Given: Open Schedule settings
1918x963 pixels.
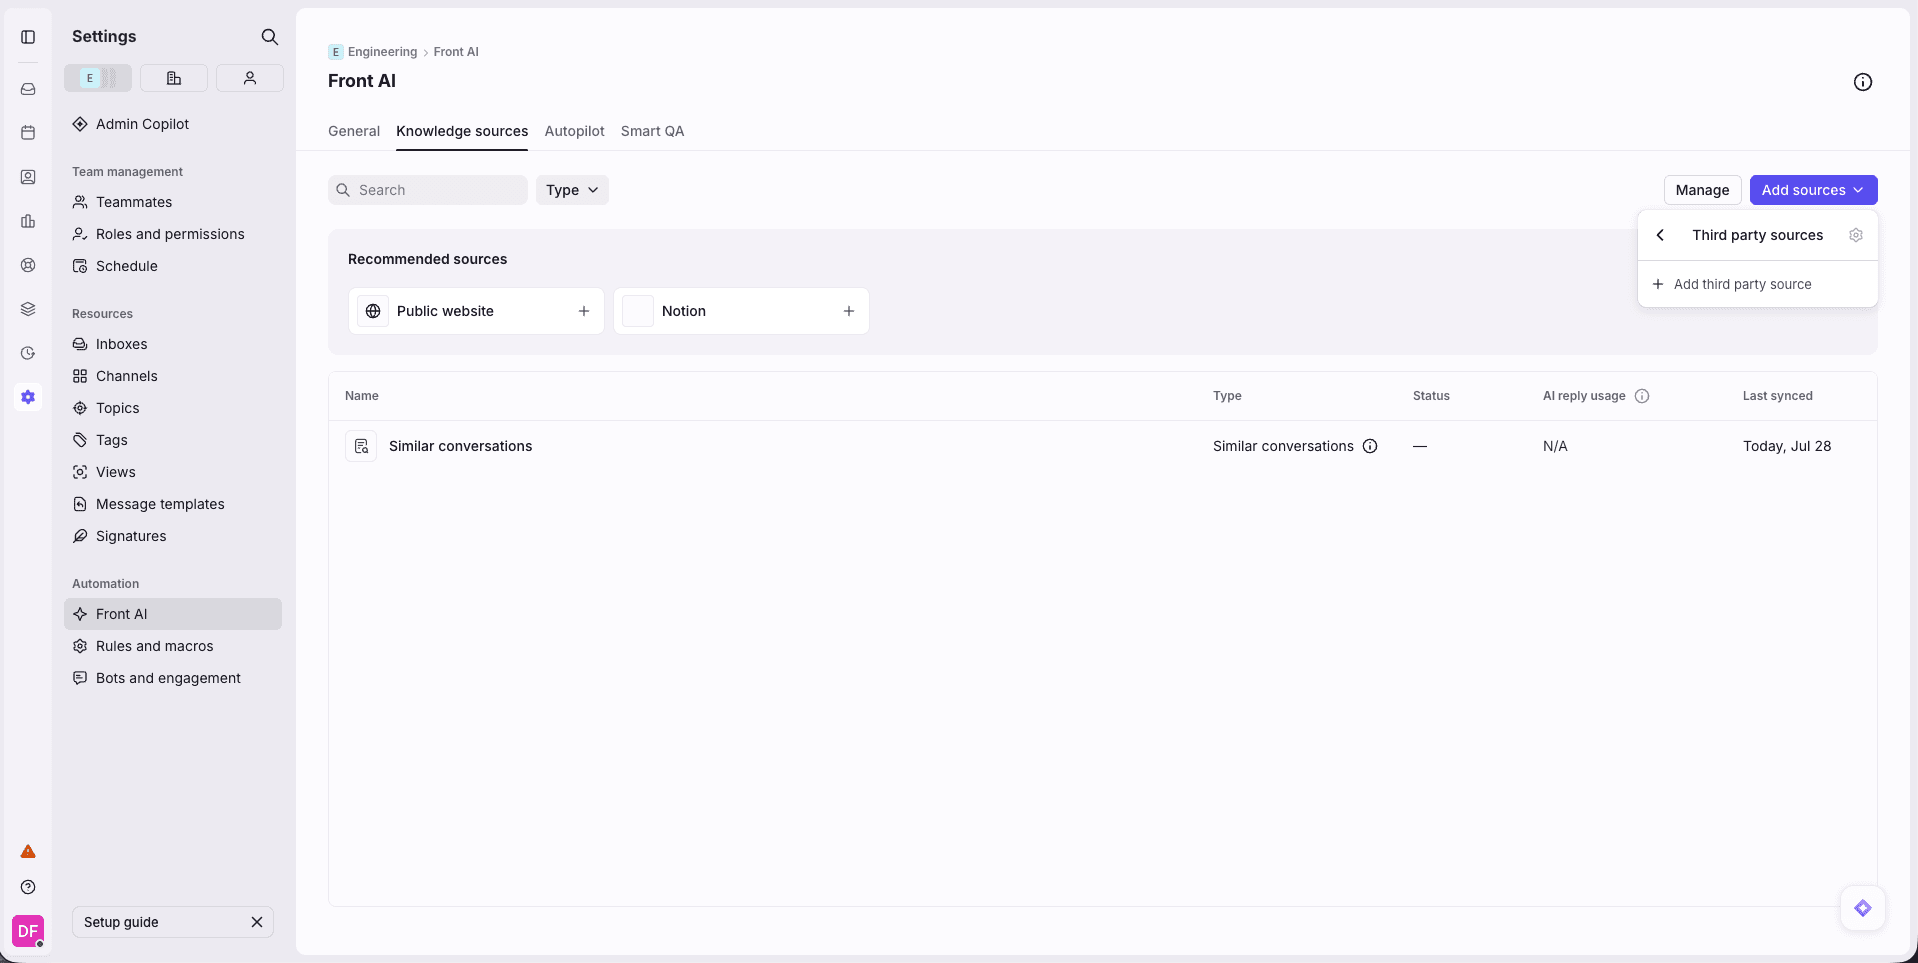Looking at the screenshot, I should (173, 266).
